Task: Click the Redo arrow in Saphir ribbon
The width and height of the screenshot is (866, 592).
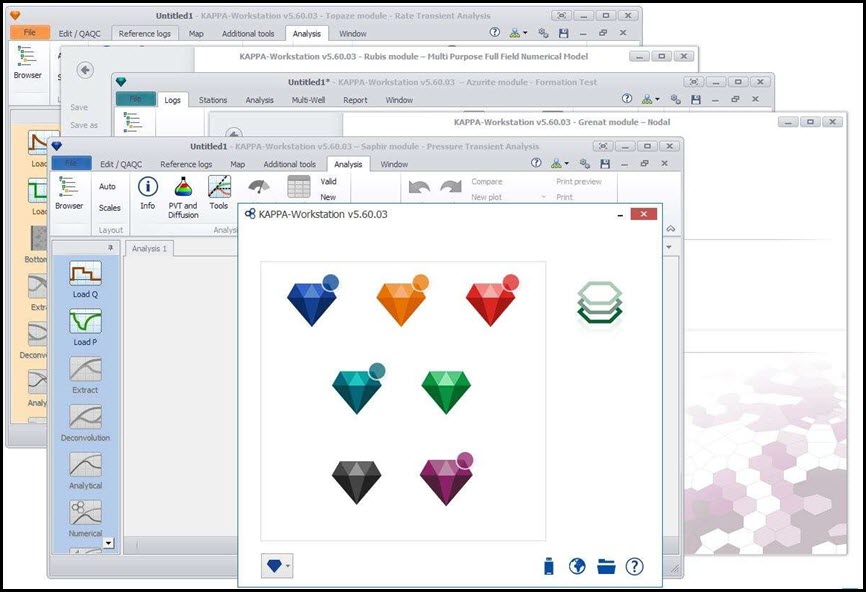Action: 451,187
